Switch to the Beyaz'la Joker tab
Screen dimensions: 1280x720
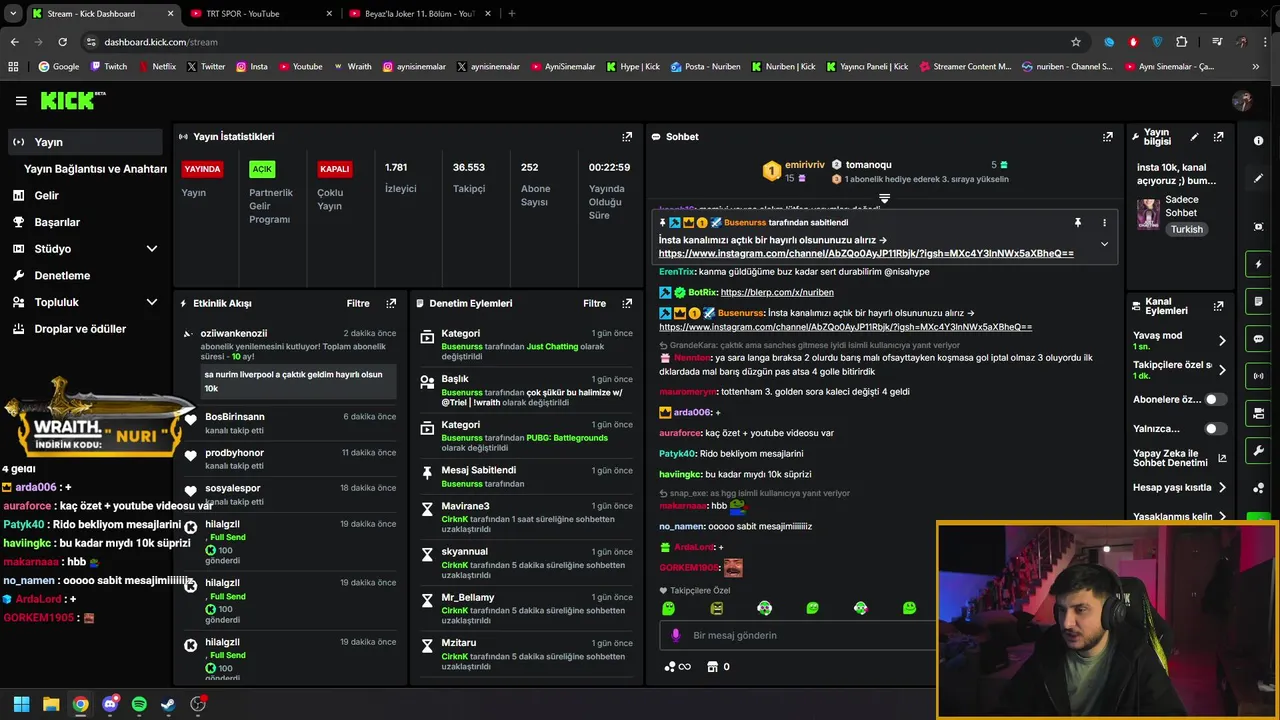point(420,14)
